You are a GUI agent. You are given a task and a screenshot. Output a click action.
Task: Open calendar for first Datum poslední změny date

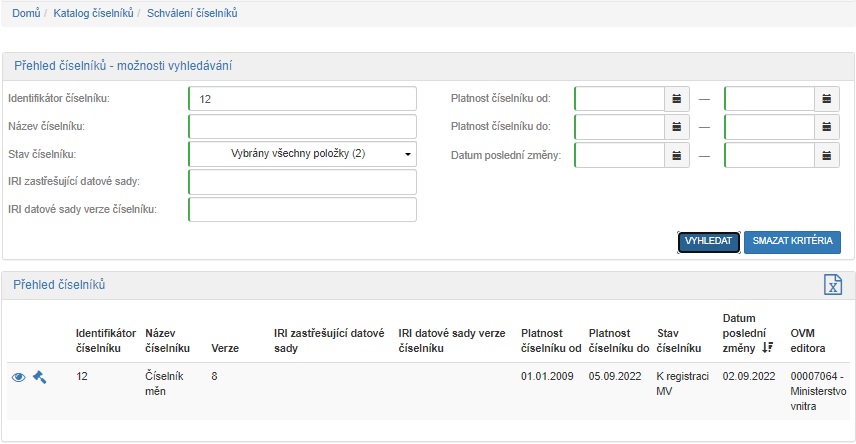[677, 155]
